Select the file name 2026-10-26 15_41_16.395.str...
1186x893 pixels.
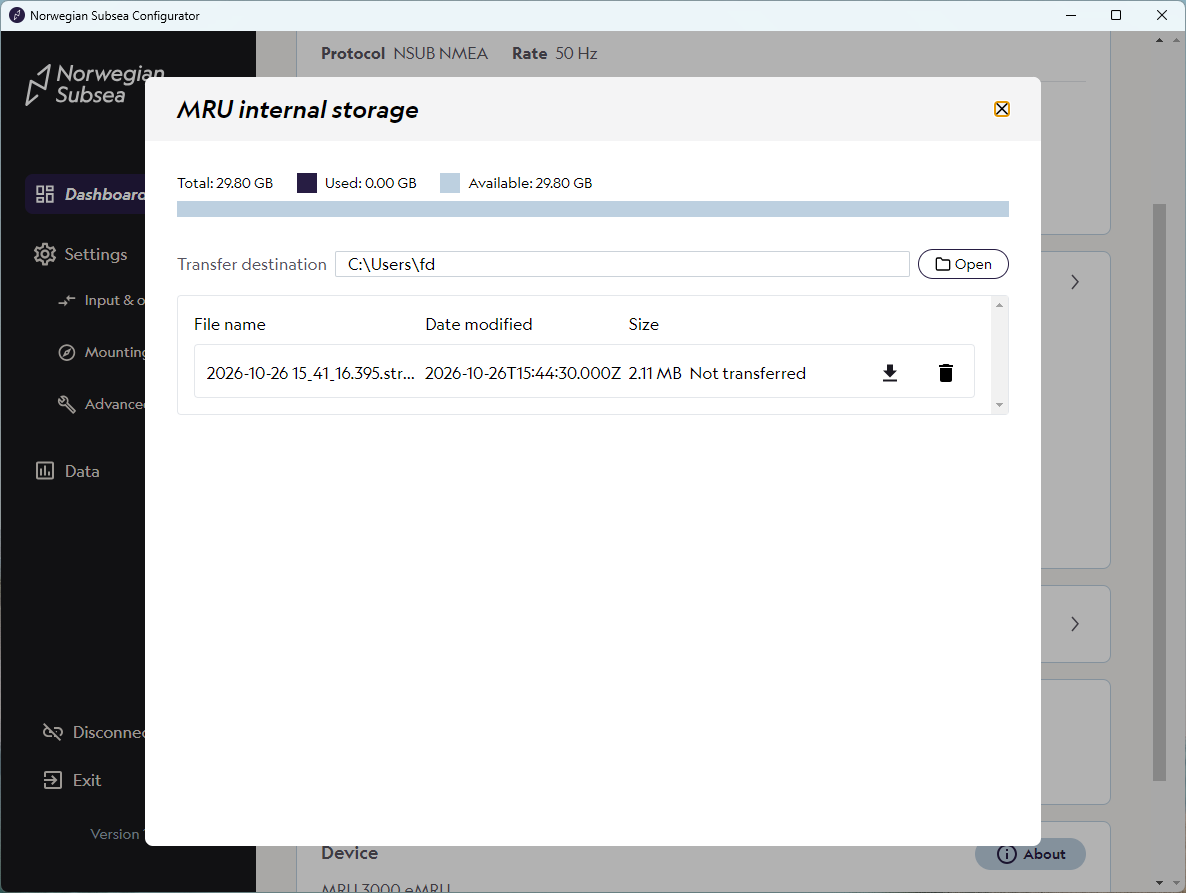(311, 374)
